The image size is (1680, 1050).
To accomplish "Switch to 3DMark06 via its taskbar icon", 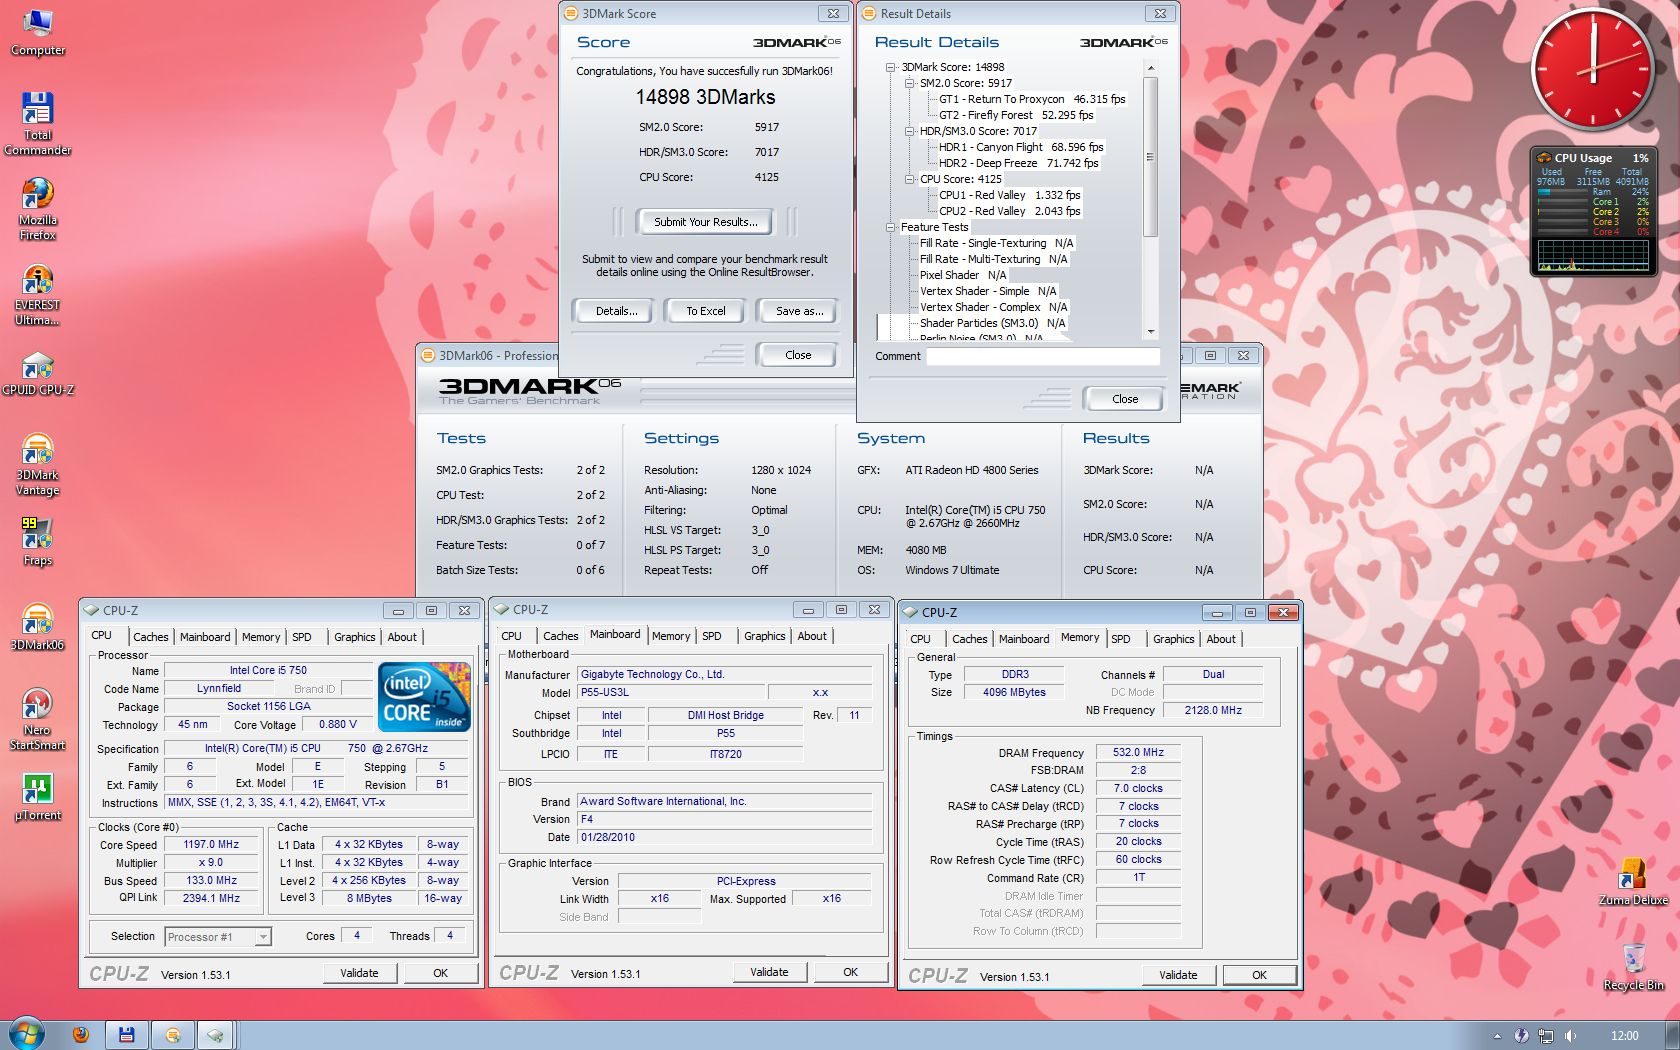I will (x=173, y=1035).
